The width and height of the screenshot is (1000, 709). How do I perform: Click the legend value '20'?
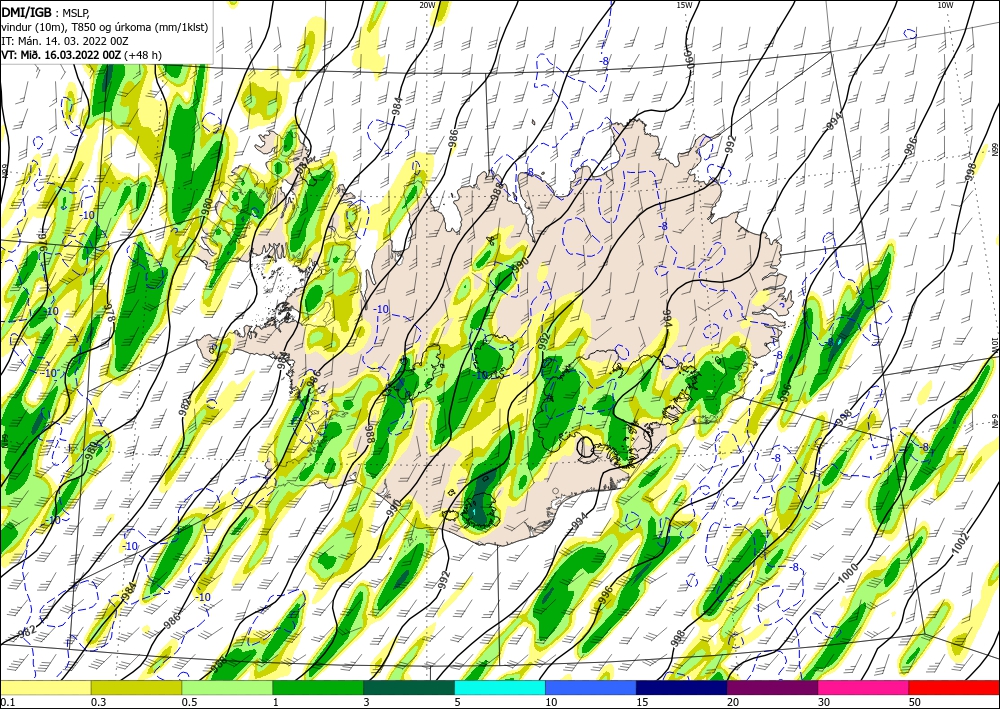coord(733,702)
